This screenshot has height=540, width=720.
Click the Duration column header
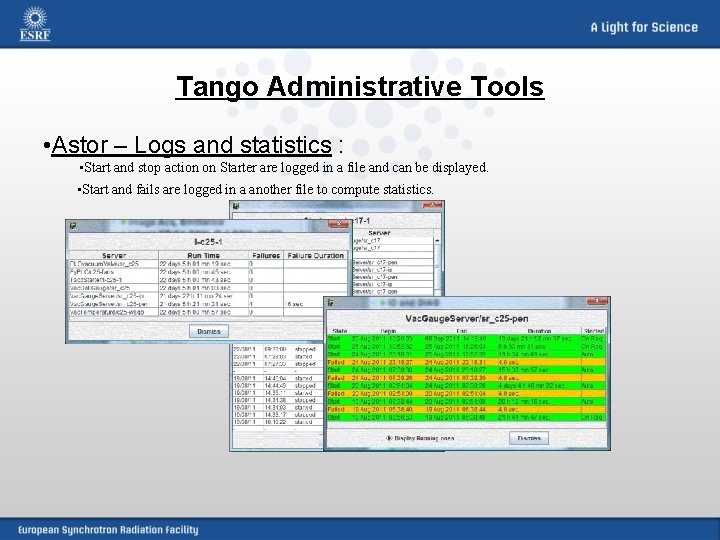pyautogui.click(x=539, y=331)
